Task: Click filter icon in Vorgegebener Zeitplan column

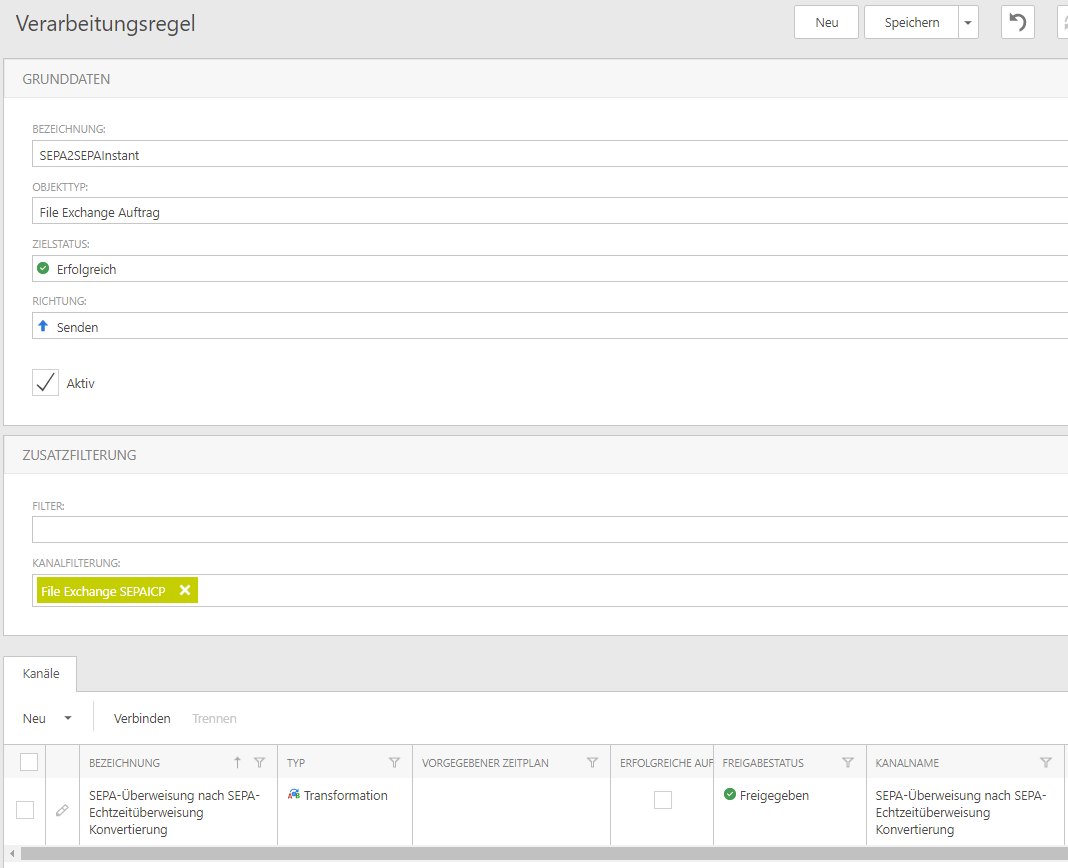Action: point(592,763)
